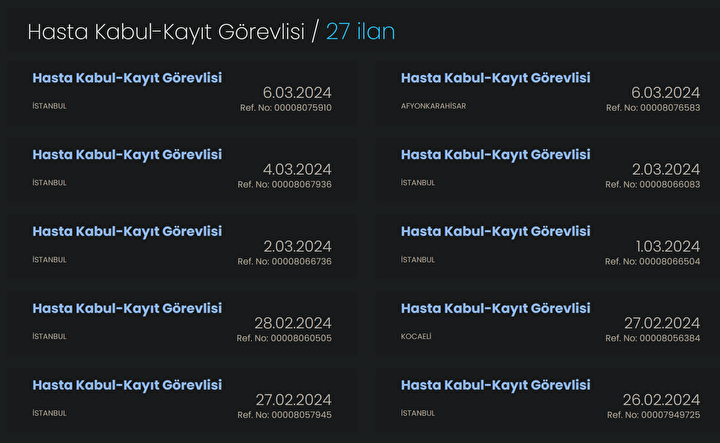This screenshot has height=443, width=720.
Task: Click the page heading 'Hasta Kabul-Kayıt Görevlisi /'
Action: tap(173, 32)
